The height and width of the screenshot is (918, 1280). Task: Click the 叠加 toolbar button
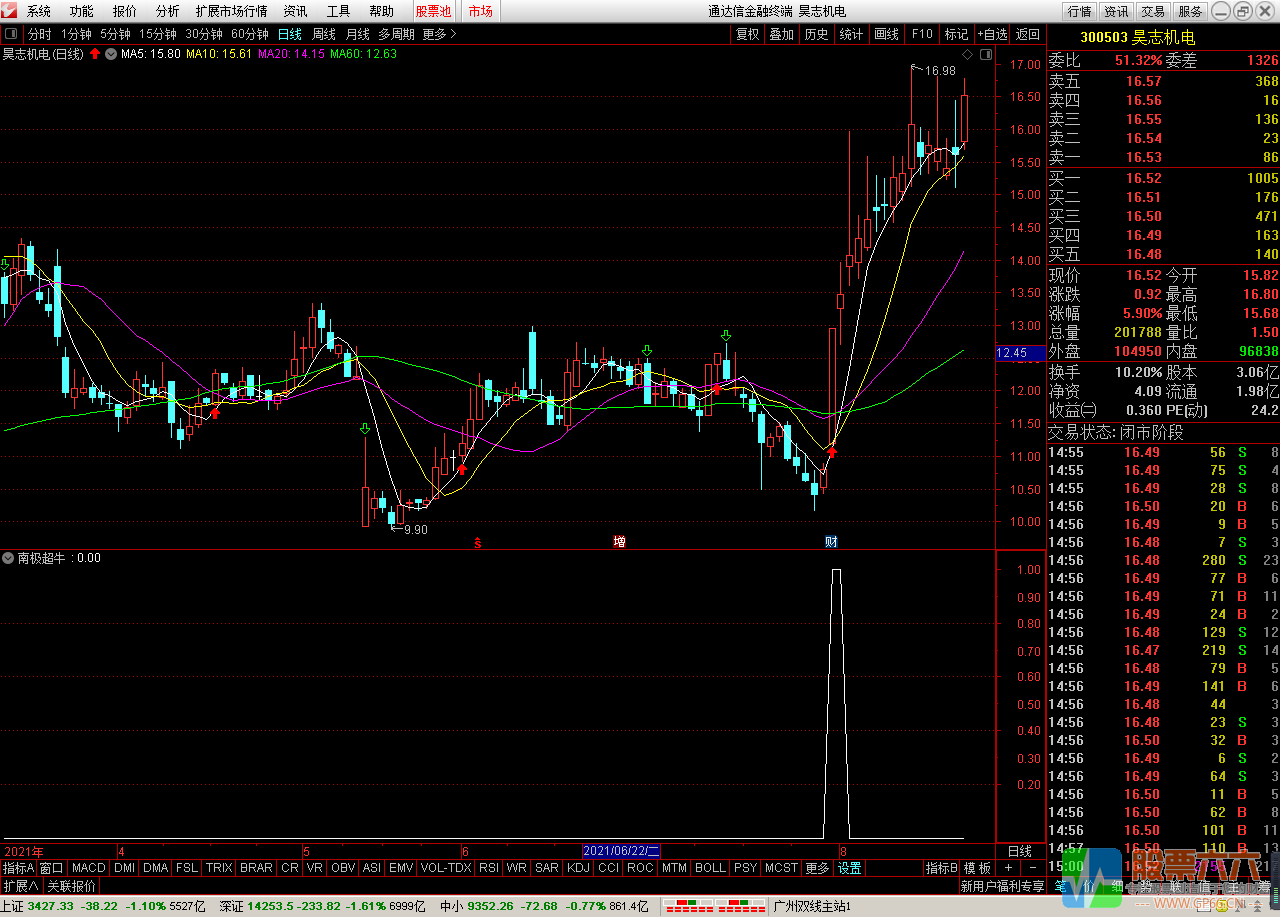point(781,34)
